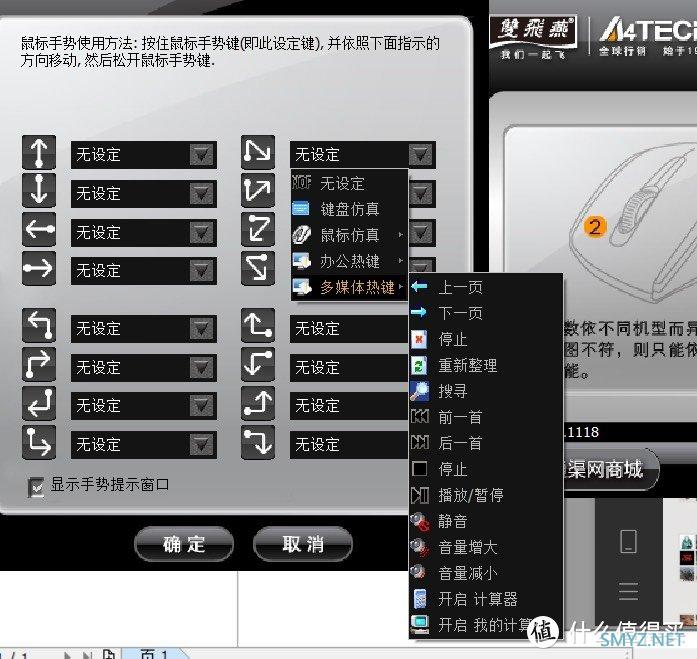Choose 下一页 from submenu
Viewport: 697px width, 659px height.
point(486,313)
